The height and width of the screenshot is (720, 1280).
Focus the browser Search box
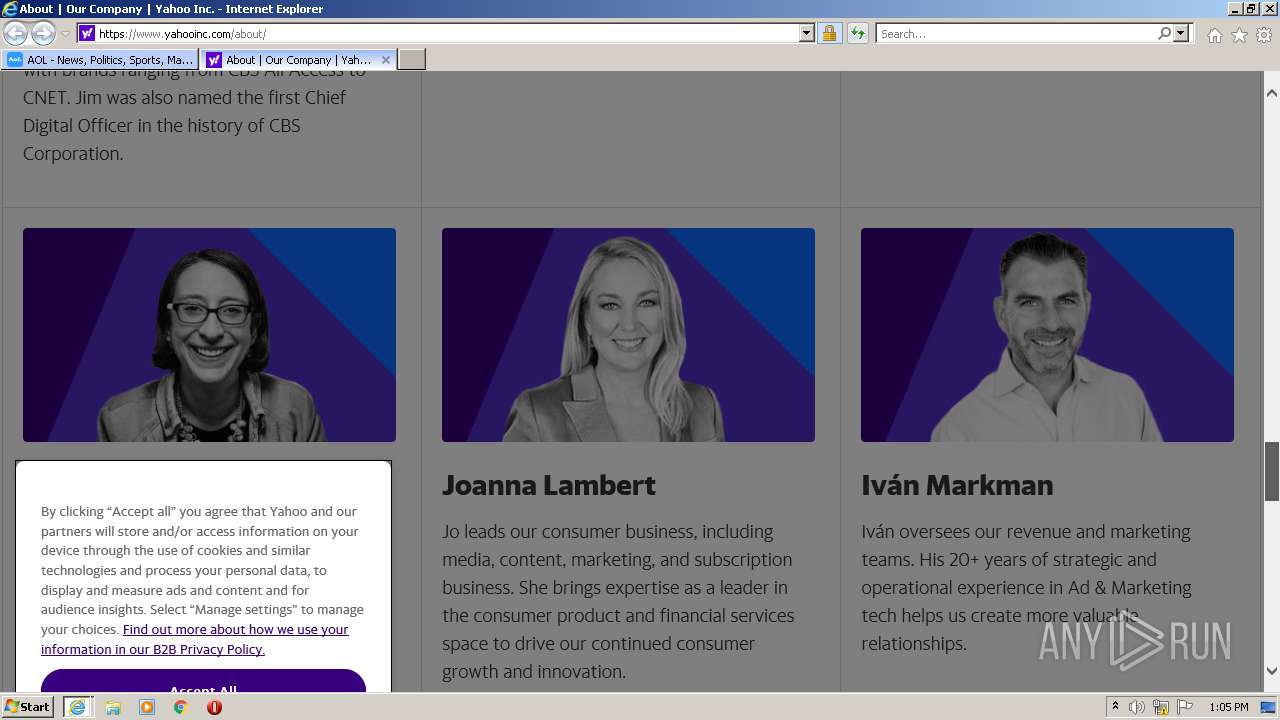pyautogui.click(x=1016, y=33)
